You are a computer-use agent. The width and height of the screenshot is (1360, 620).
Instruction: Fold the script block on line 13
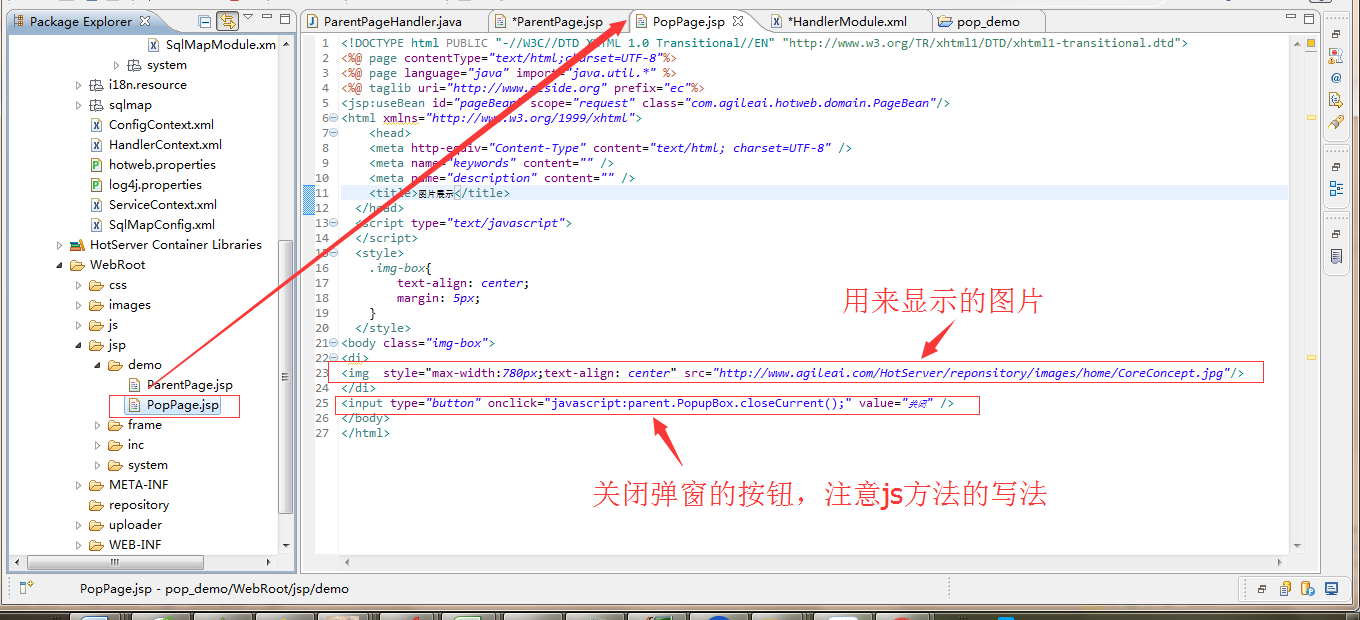coord(333,223)
